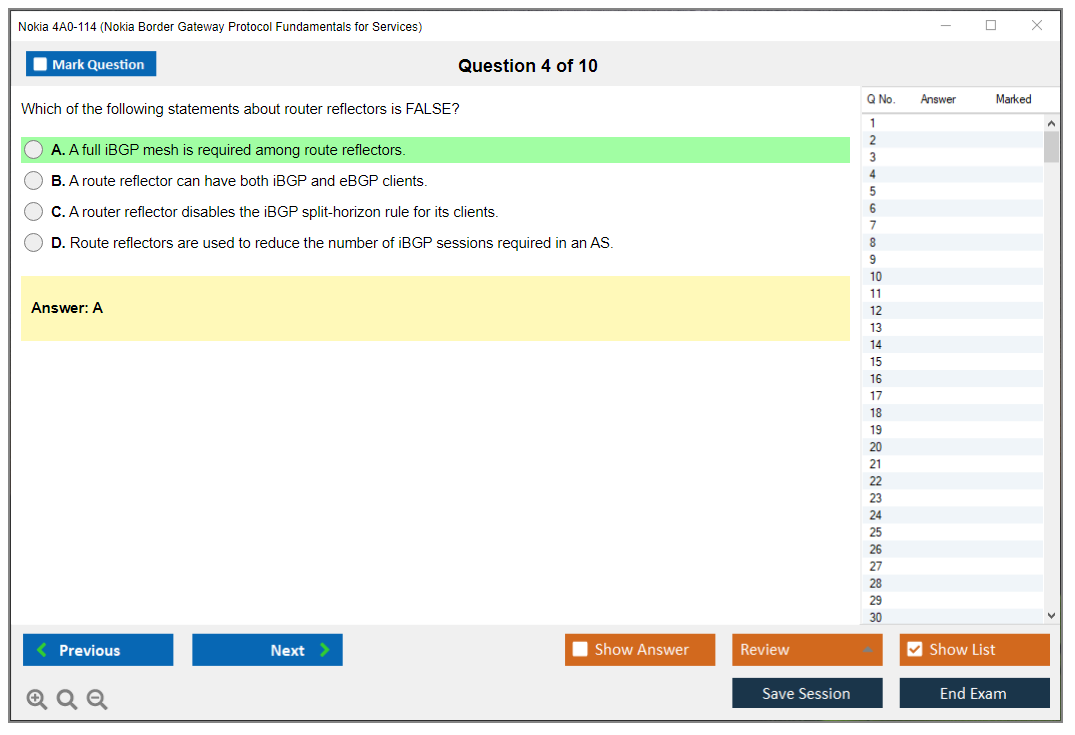Enable the Show Answer checkbox
Image resolution: width=1075 pixels, height=735 pixels.
[581, 650]
